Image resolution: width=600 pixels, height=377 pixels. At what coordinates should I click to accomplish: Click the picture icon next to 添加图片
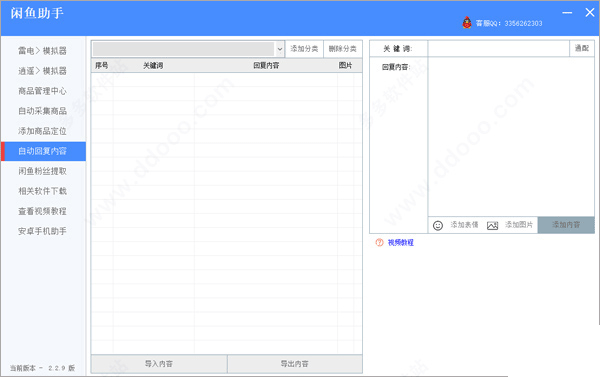pos(492,225)
